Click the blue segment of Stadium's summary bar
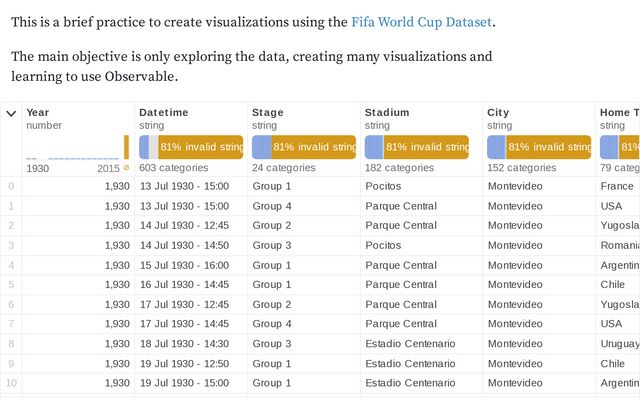Image resolution: width=640 pixels, height=400 pixels. [x=371, y=148]
